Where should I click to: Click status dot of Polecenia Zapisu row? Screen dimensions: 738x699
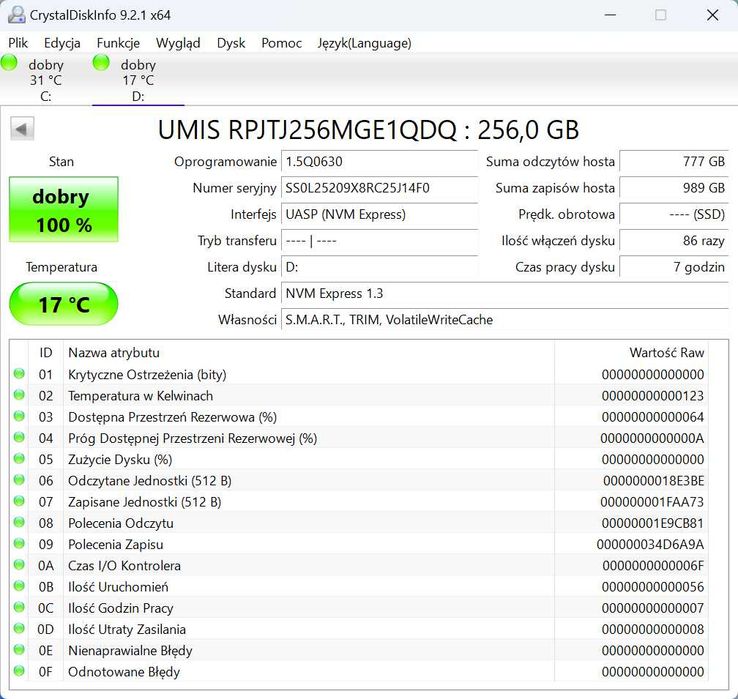point(19,543)
